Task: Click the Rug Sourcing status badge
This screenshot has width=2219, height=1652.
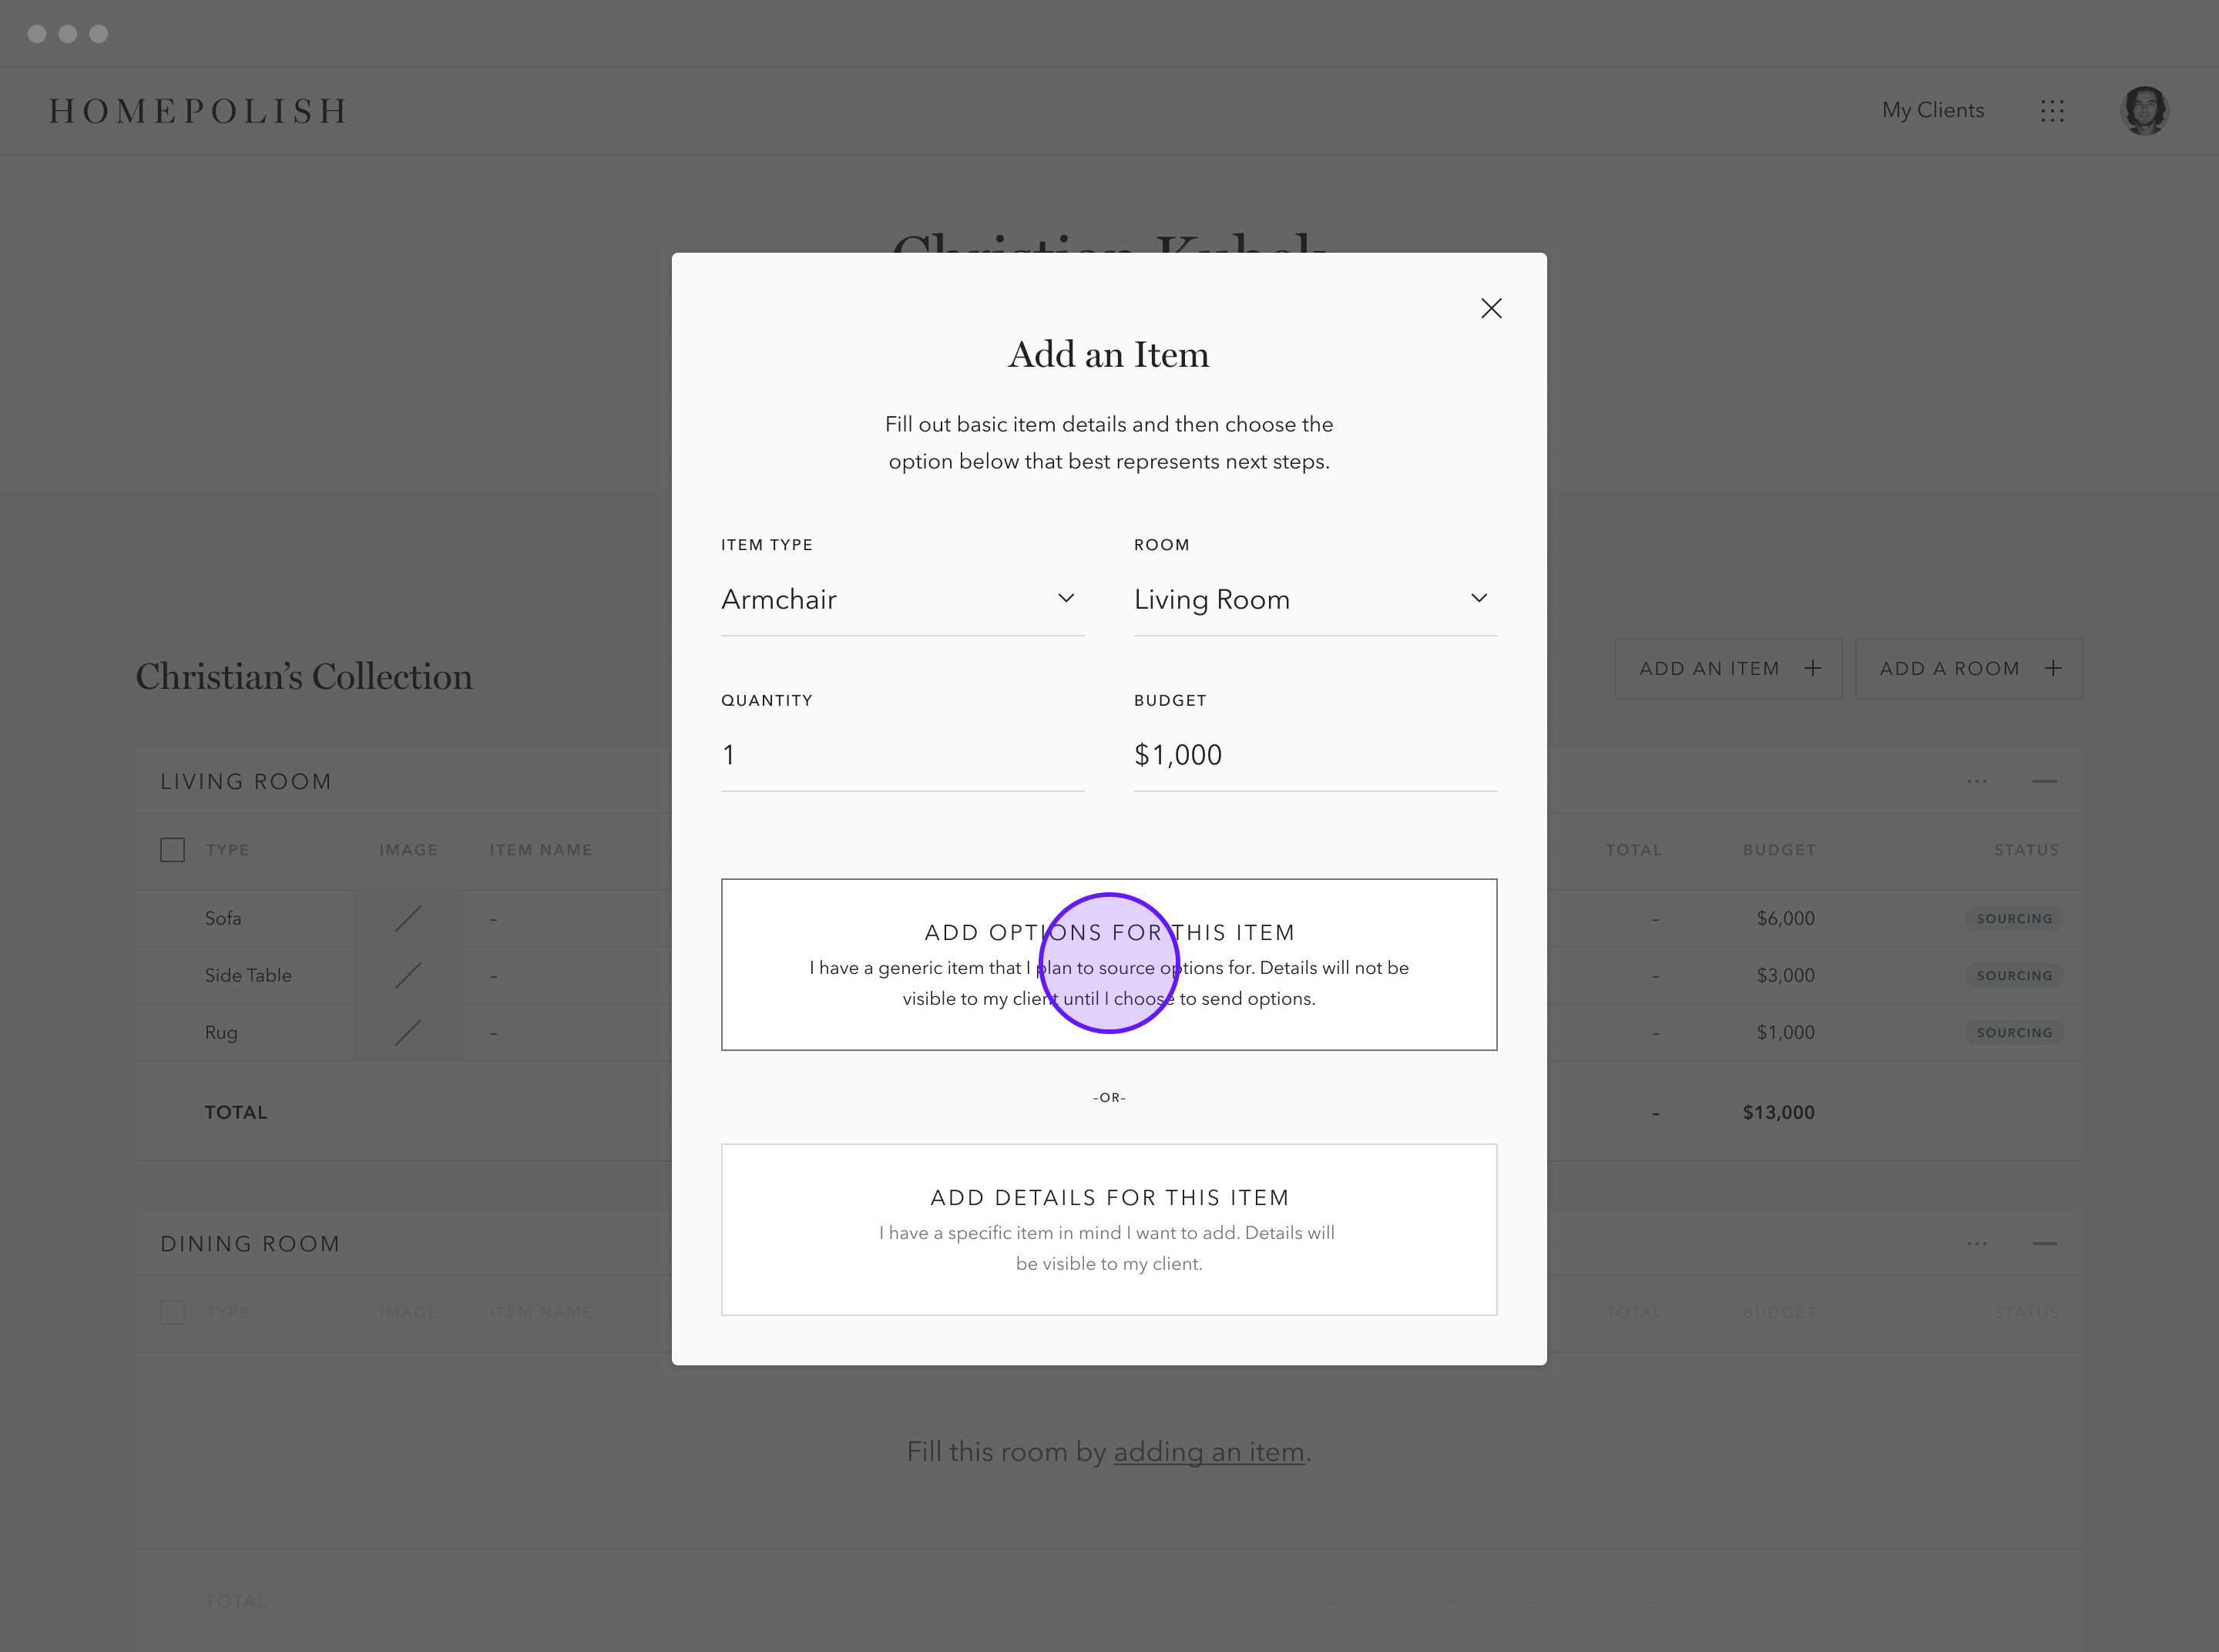Action: (2014, 1032)
